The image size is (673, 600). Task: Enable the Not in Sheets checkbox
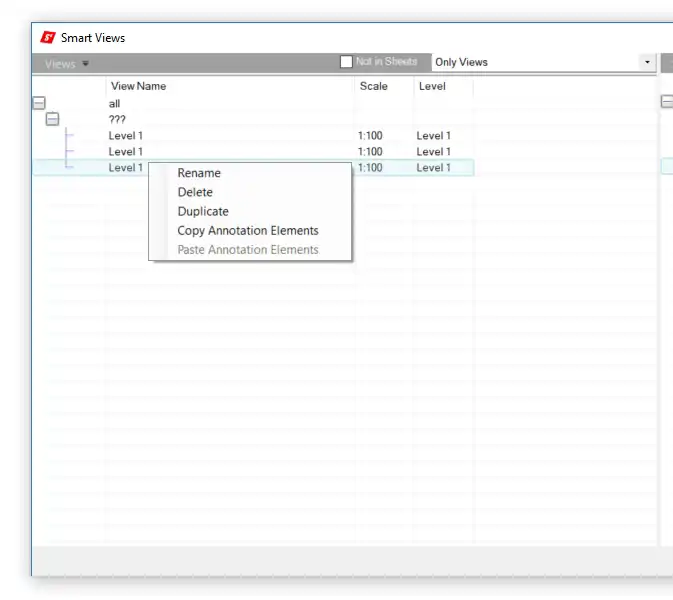point(346,62)
